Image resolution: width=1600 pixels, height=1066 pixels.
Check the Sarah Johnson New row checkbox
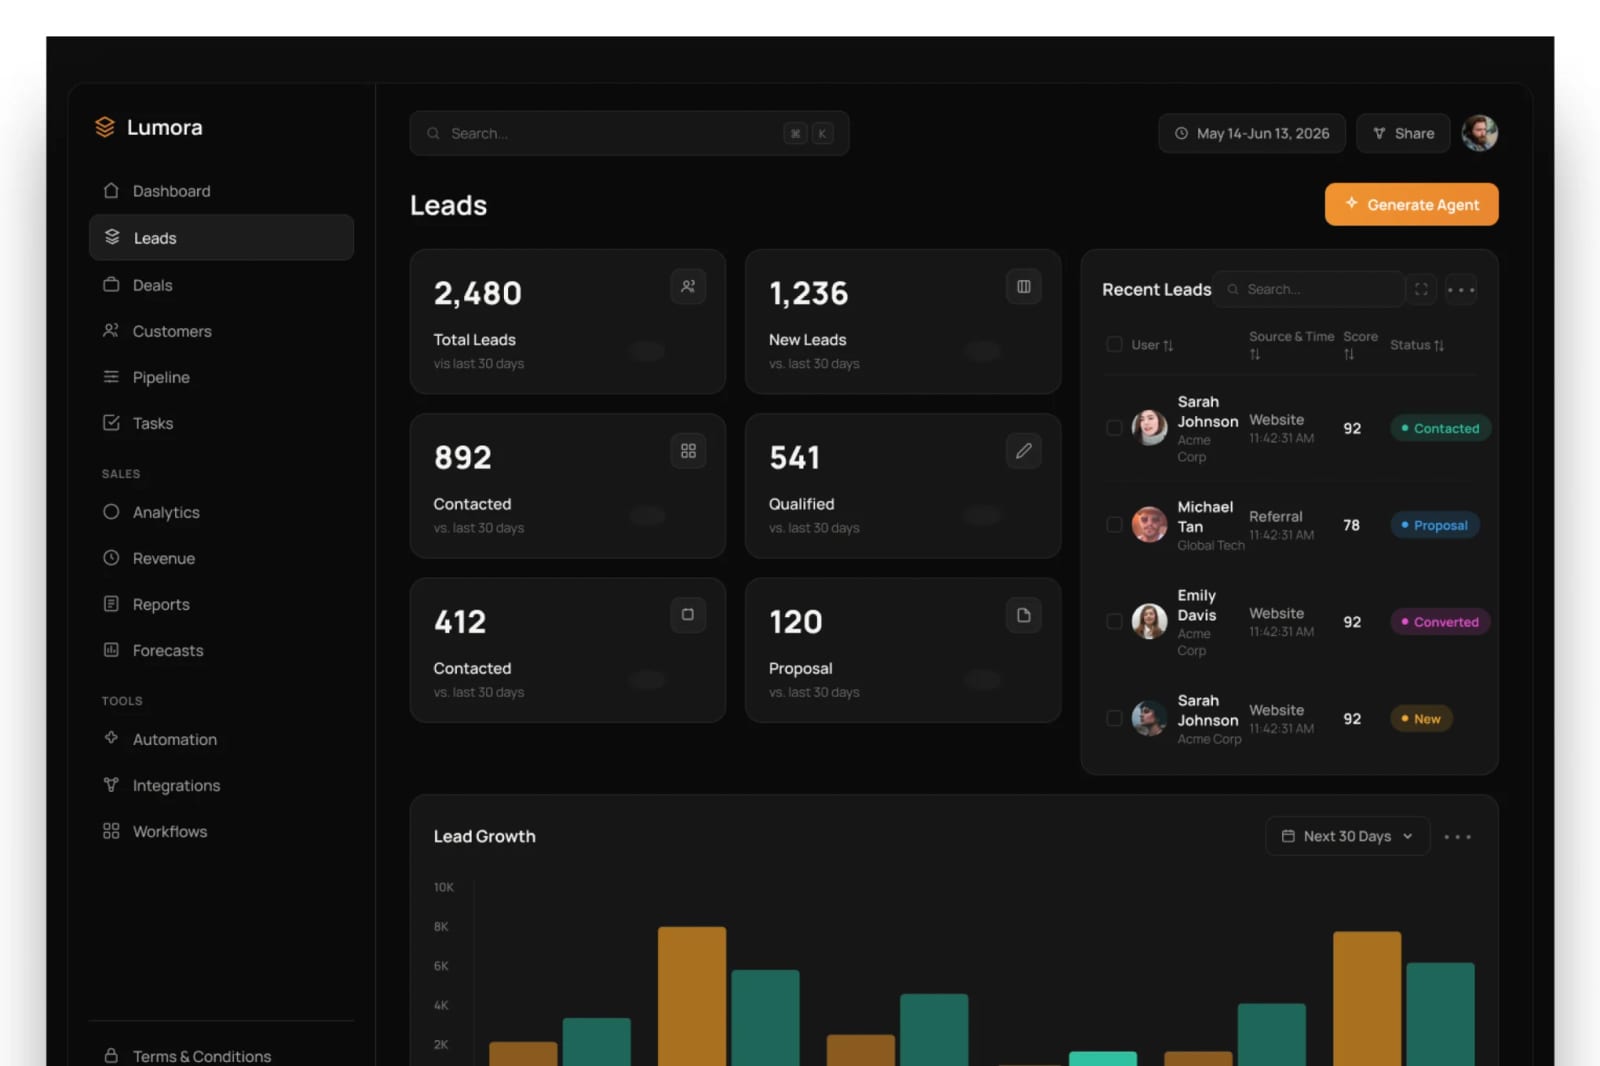point(1114,718)
